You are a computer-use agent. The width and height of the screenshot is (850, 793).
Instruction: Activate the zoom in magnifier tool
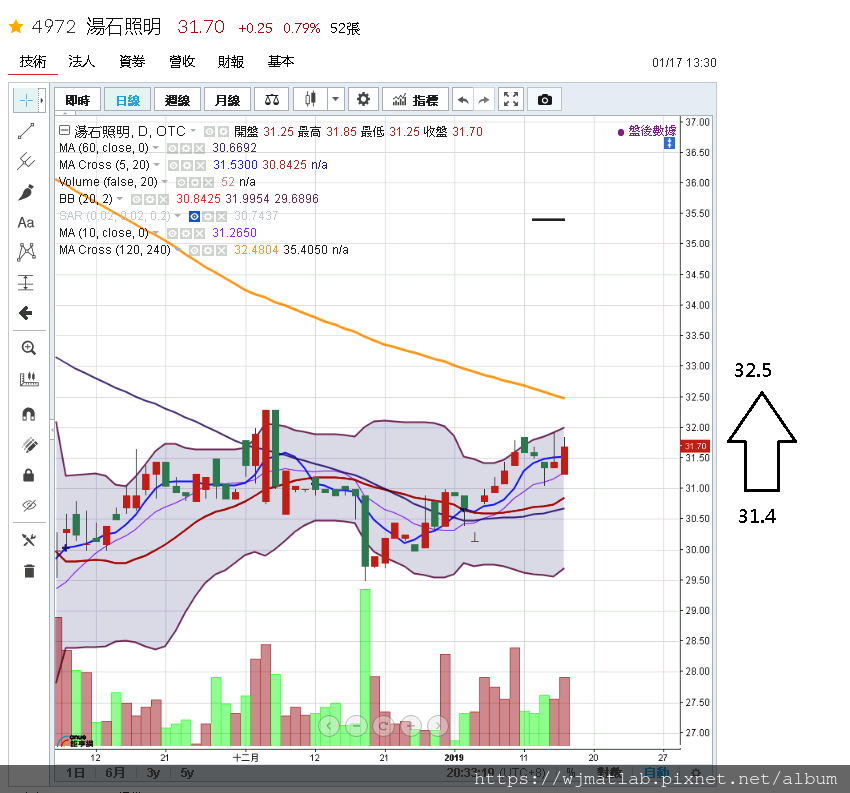pos(29,348)
